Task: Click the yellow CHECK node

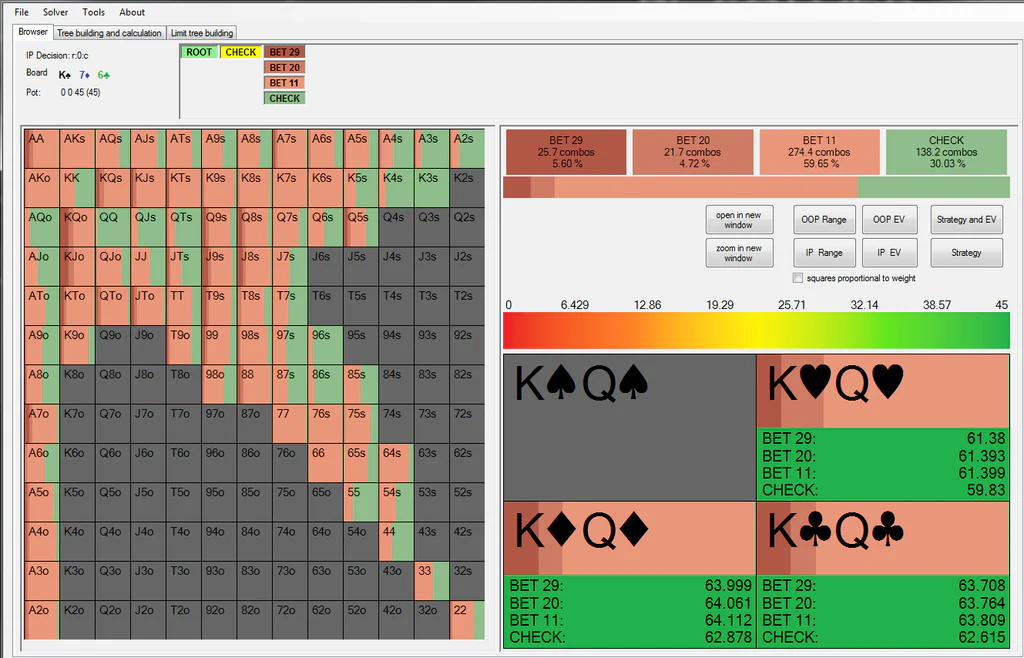Action: (240, 52)
